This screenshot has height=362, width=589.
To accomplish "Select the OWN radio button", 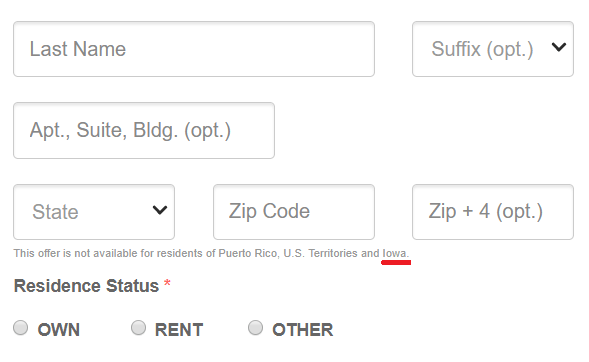I will pos(21,327).
